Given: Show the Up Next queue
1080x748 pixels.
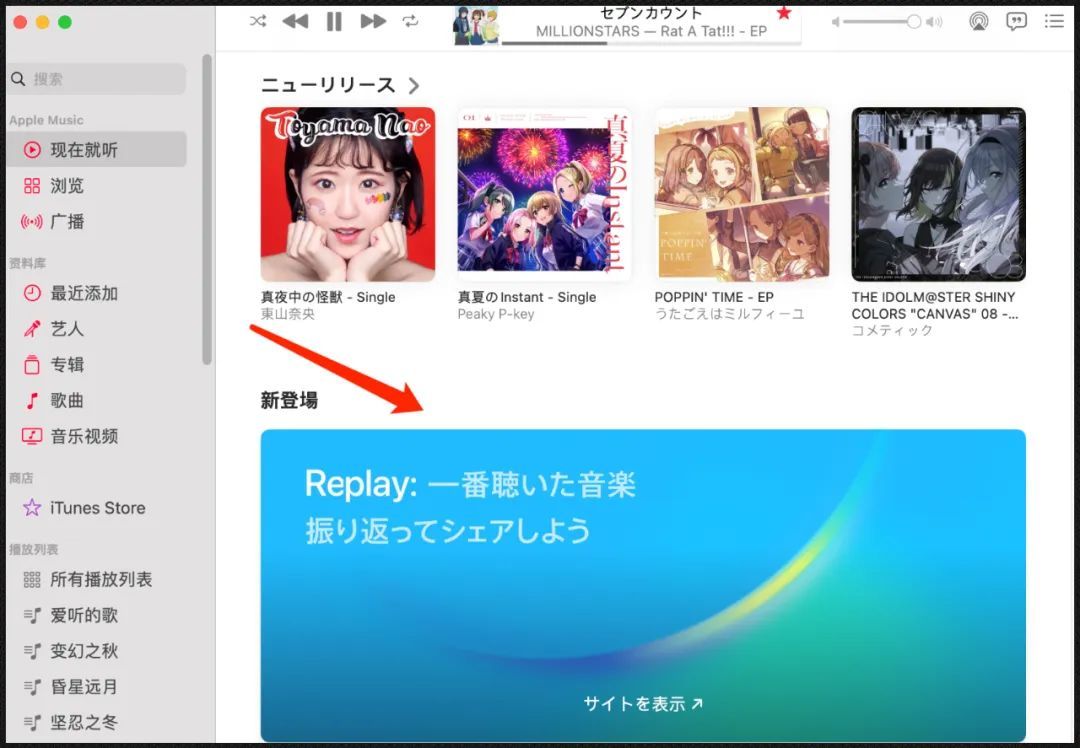Looking at the screenshot, I should click(x=1054, y=20).
